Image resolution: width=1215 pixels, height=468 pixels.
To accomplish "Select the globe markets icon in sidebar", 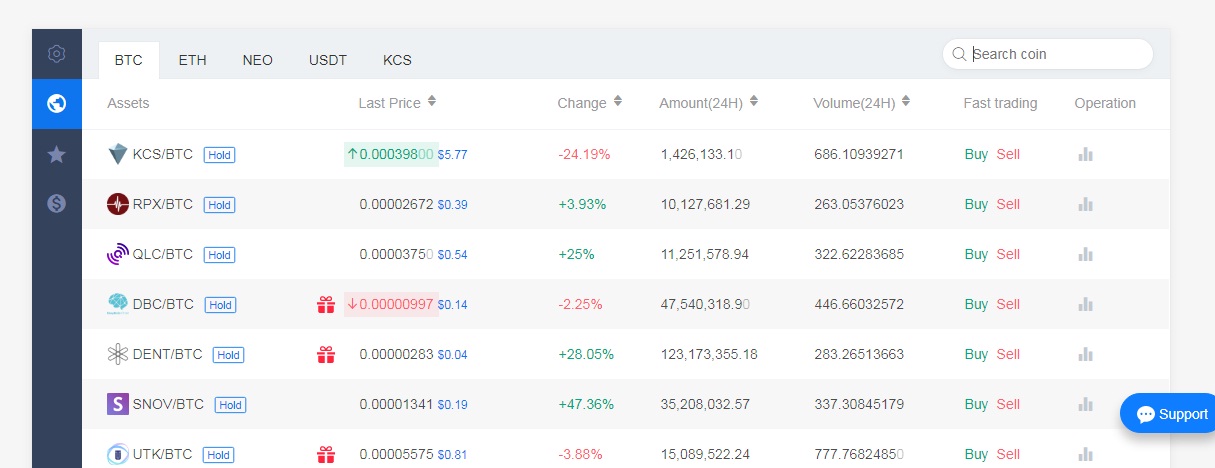I will (57, 104).
